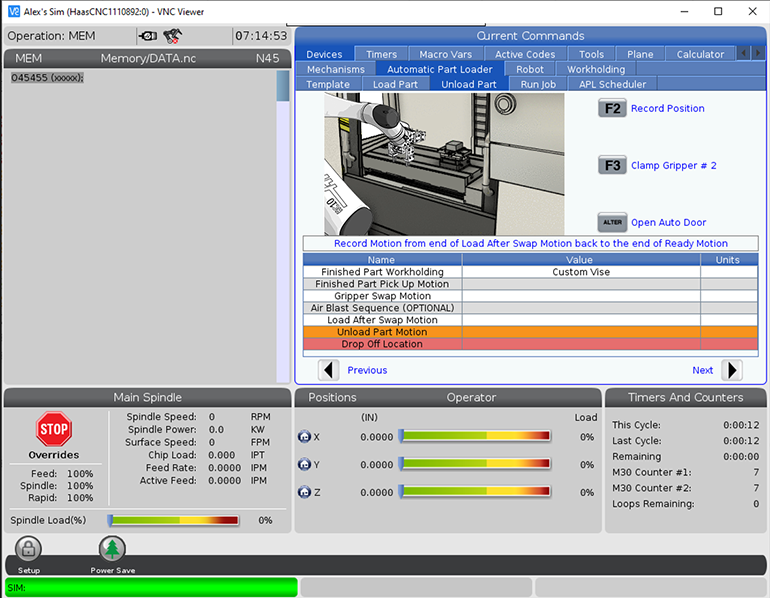Open the Macro Vars tab
This screenshot has width=770, height=598.
pos(446,54)
